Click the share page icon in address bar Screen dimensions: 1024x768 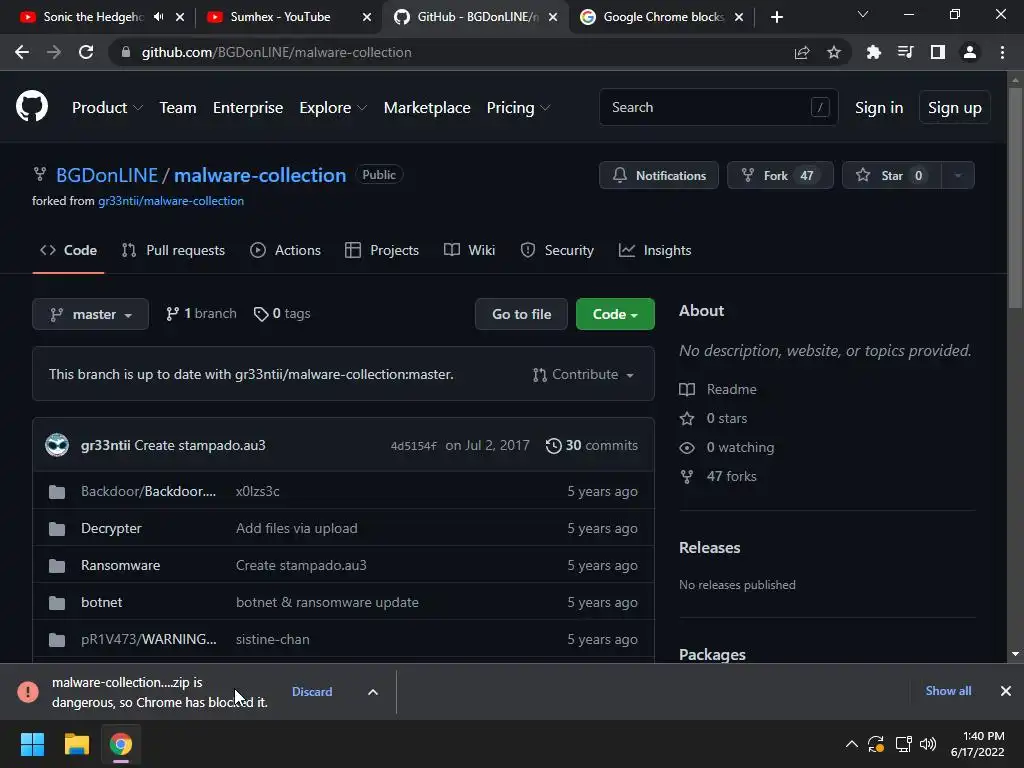pos(802,52)
